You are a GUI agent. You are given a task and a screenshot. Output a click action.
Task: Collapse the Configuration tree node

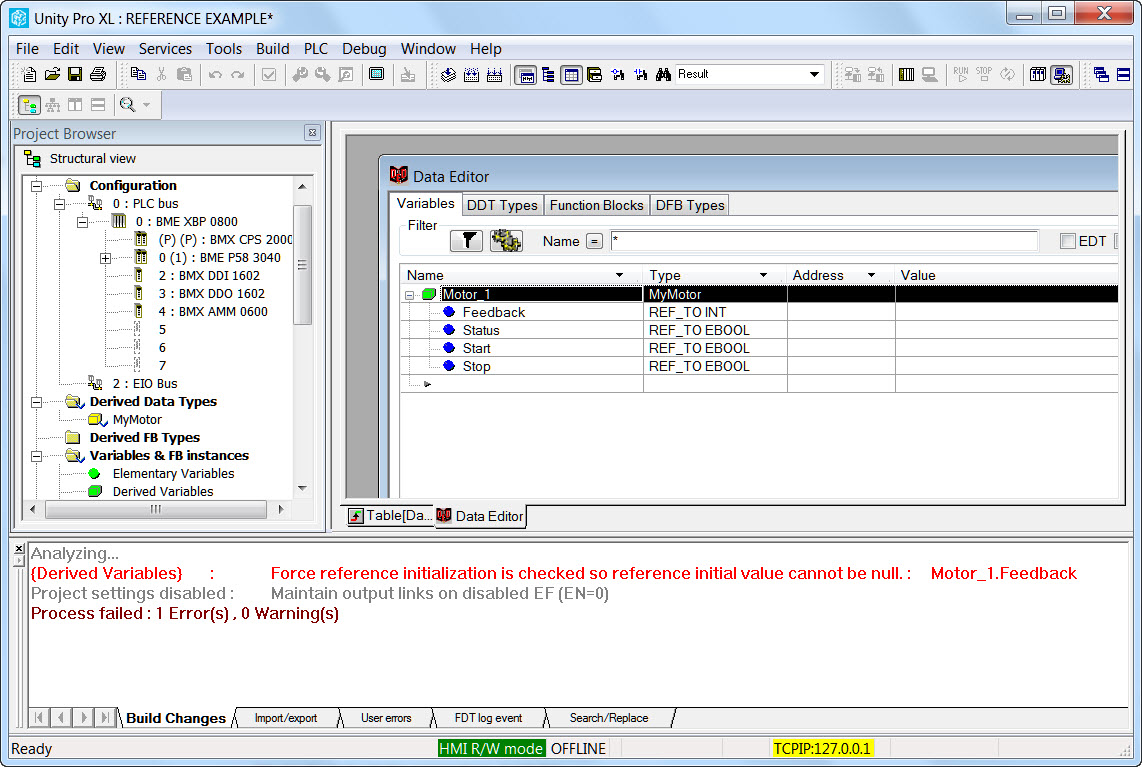pos(36,186)
